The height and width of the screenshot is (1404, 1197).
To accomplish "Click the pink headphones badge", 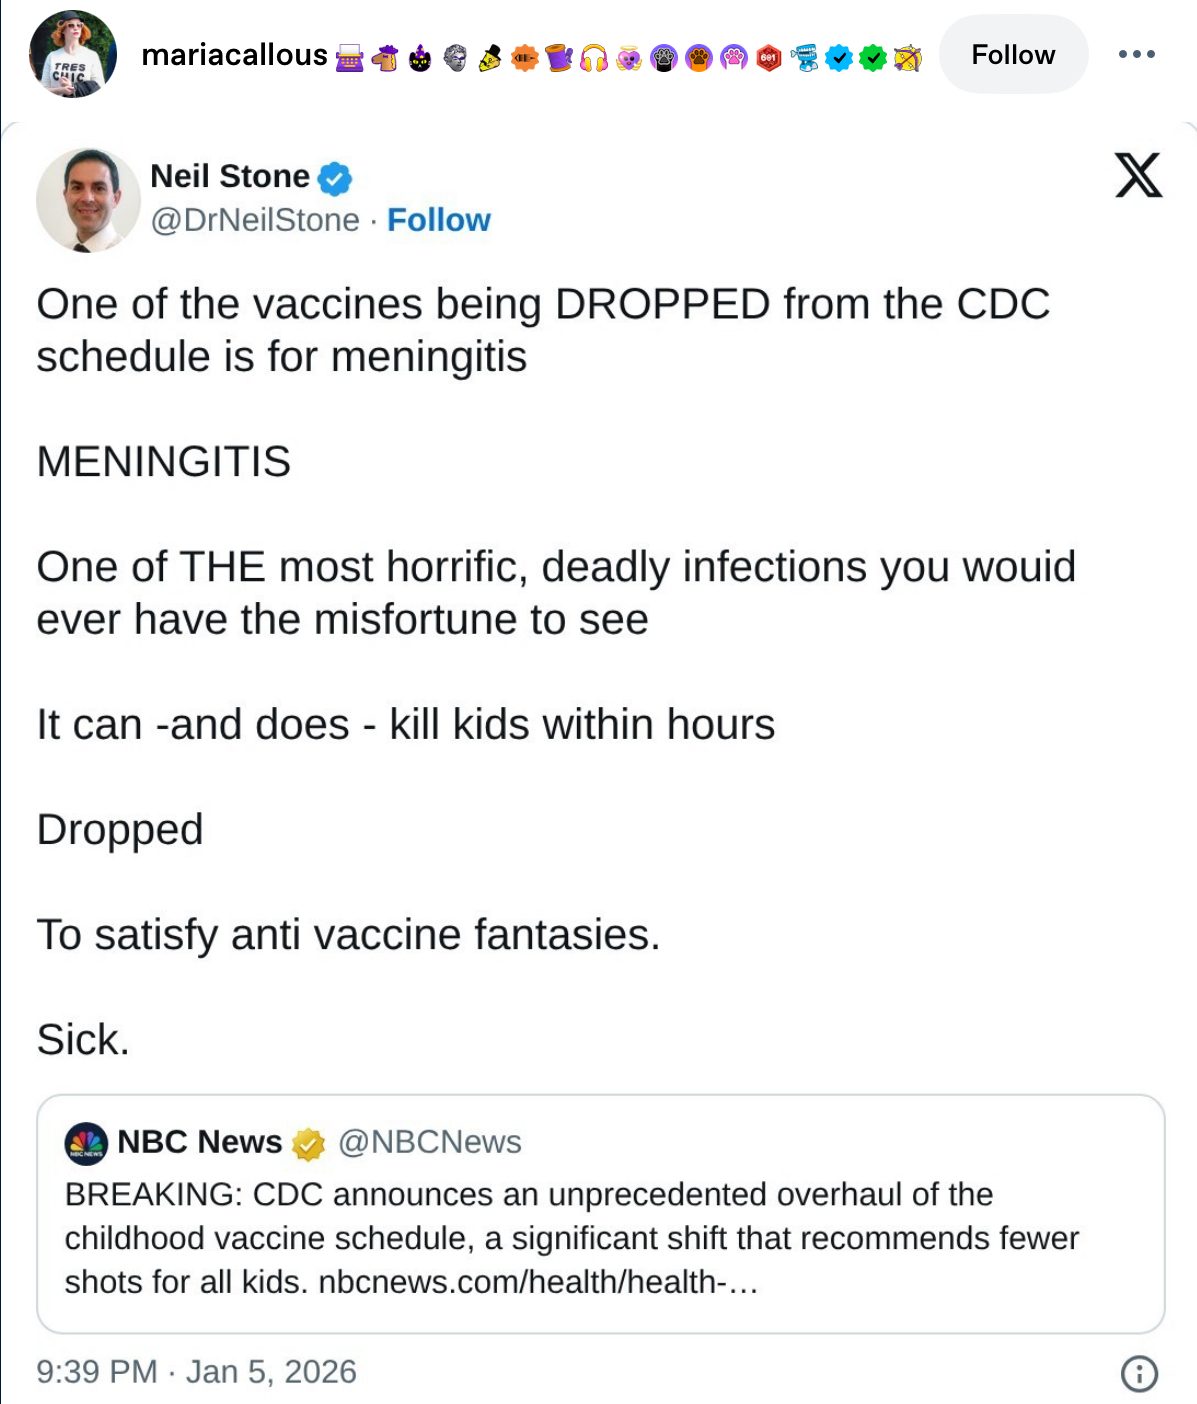I will point(594,58).
